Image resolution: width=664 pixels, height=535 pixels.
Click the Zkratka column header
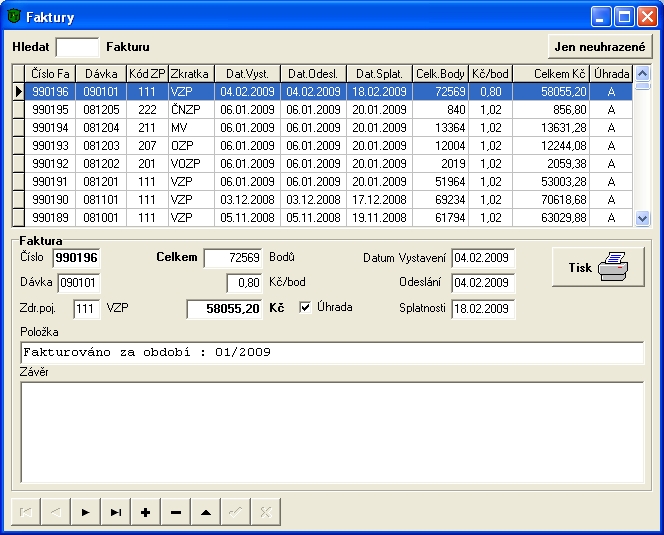pyautogui.click(x=191, y=74)
